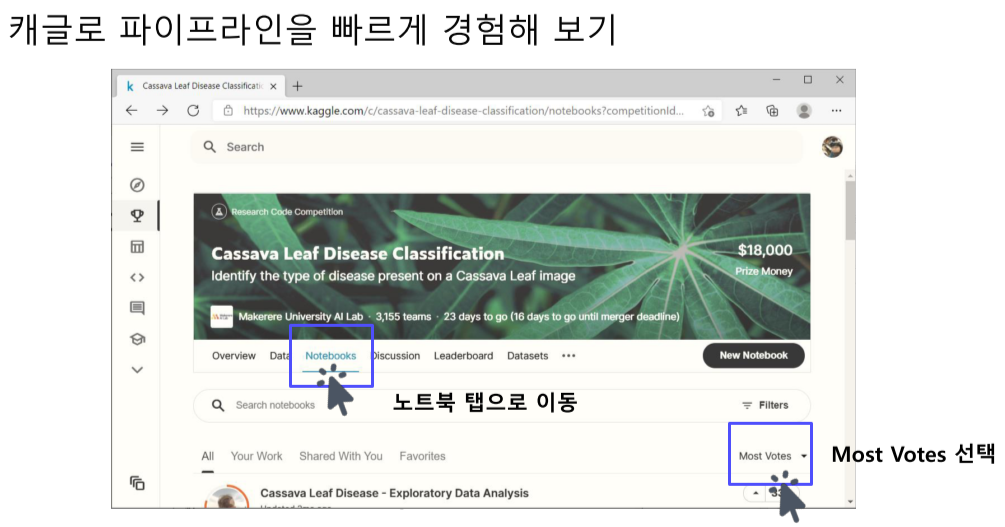
Task: Open browser profile account icon
Action: point(804,110)
